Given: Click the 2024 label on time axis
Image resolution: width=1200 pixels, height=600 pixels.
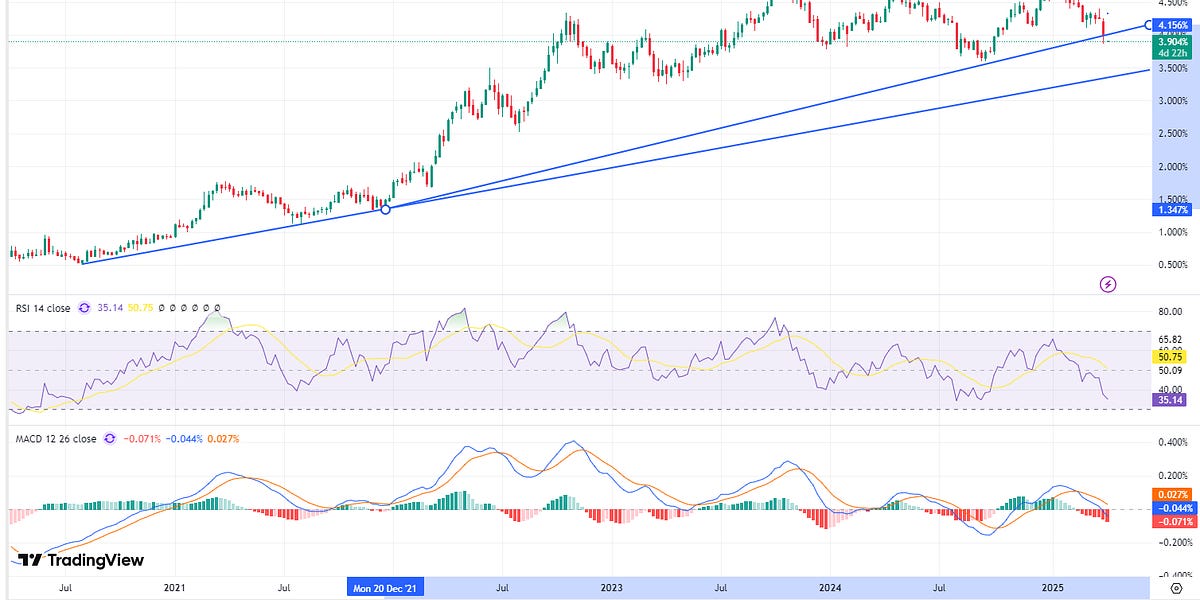Looking at the screenshot, I should (830, 588).
